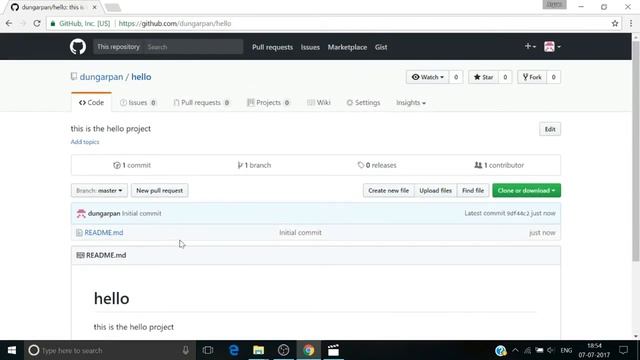
Task: Click the Cortana microphone icon
Action: [185, 350]
